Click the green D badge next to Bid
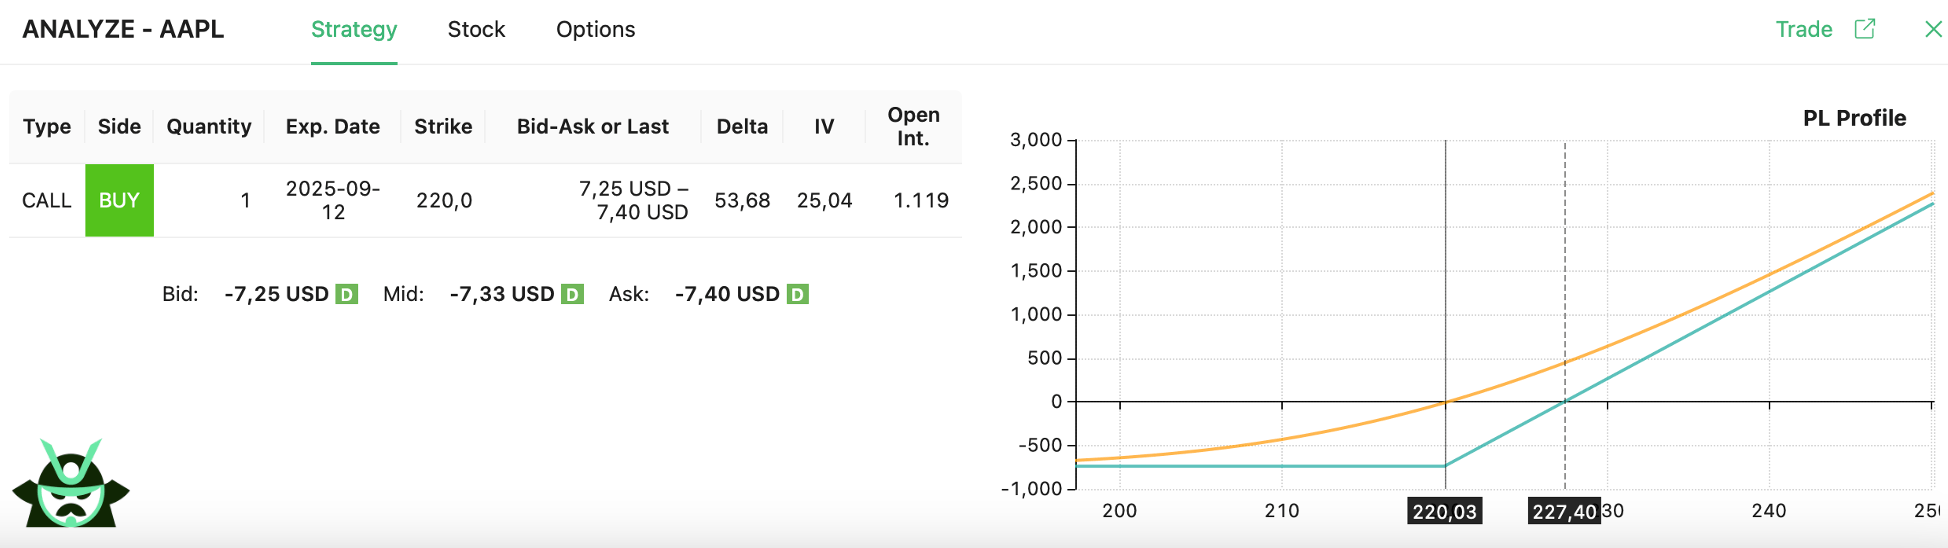 (346, 294)
